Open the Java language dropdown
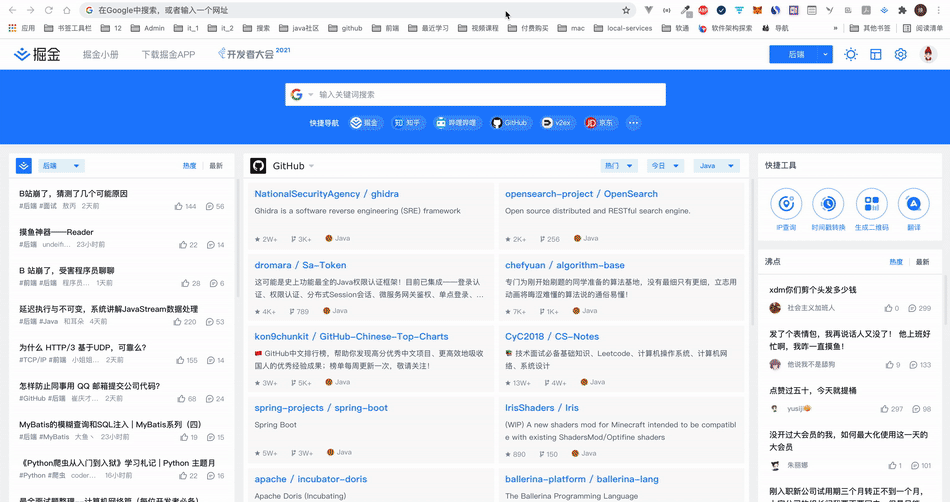The image size is (950, 502). (x=716, y=166)
